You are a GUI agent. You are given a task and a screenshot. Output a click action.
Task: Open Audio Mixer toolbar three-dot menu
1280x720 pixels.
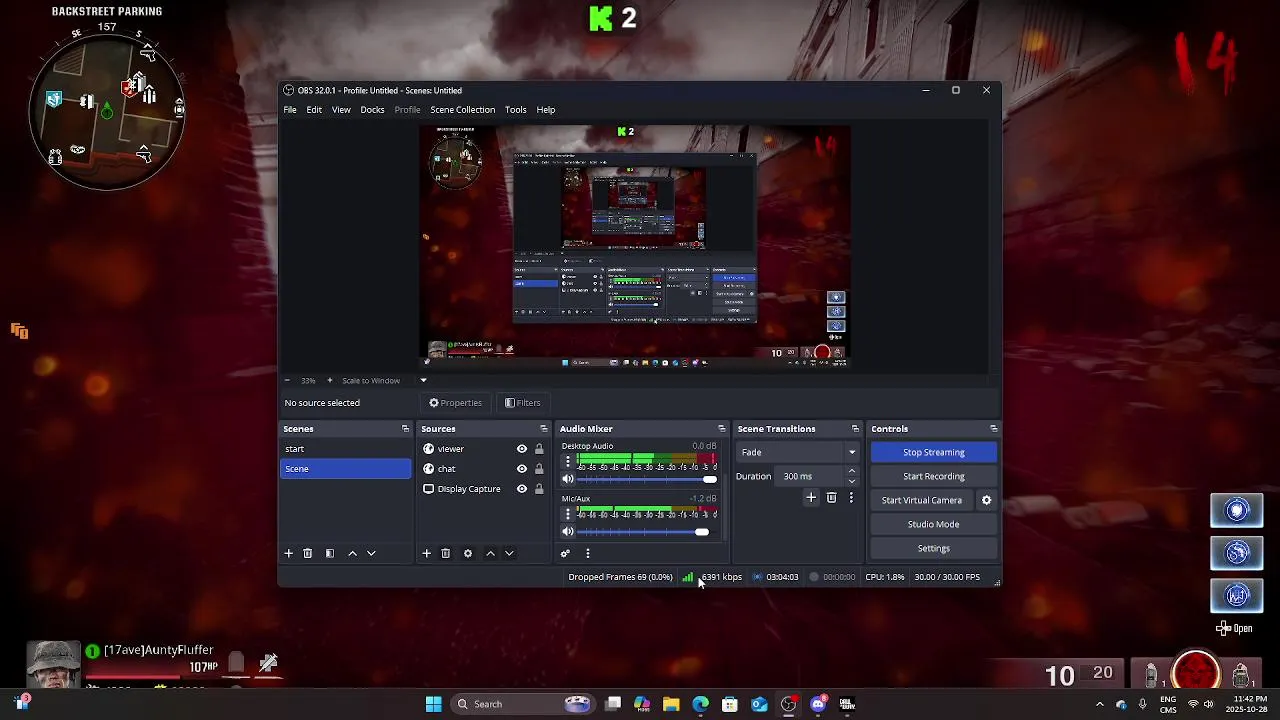[x=588, y=553]
